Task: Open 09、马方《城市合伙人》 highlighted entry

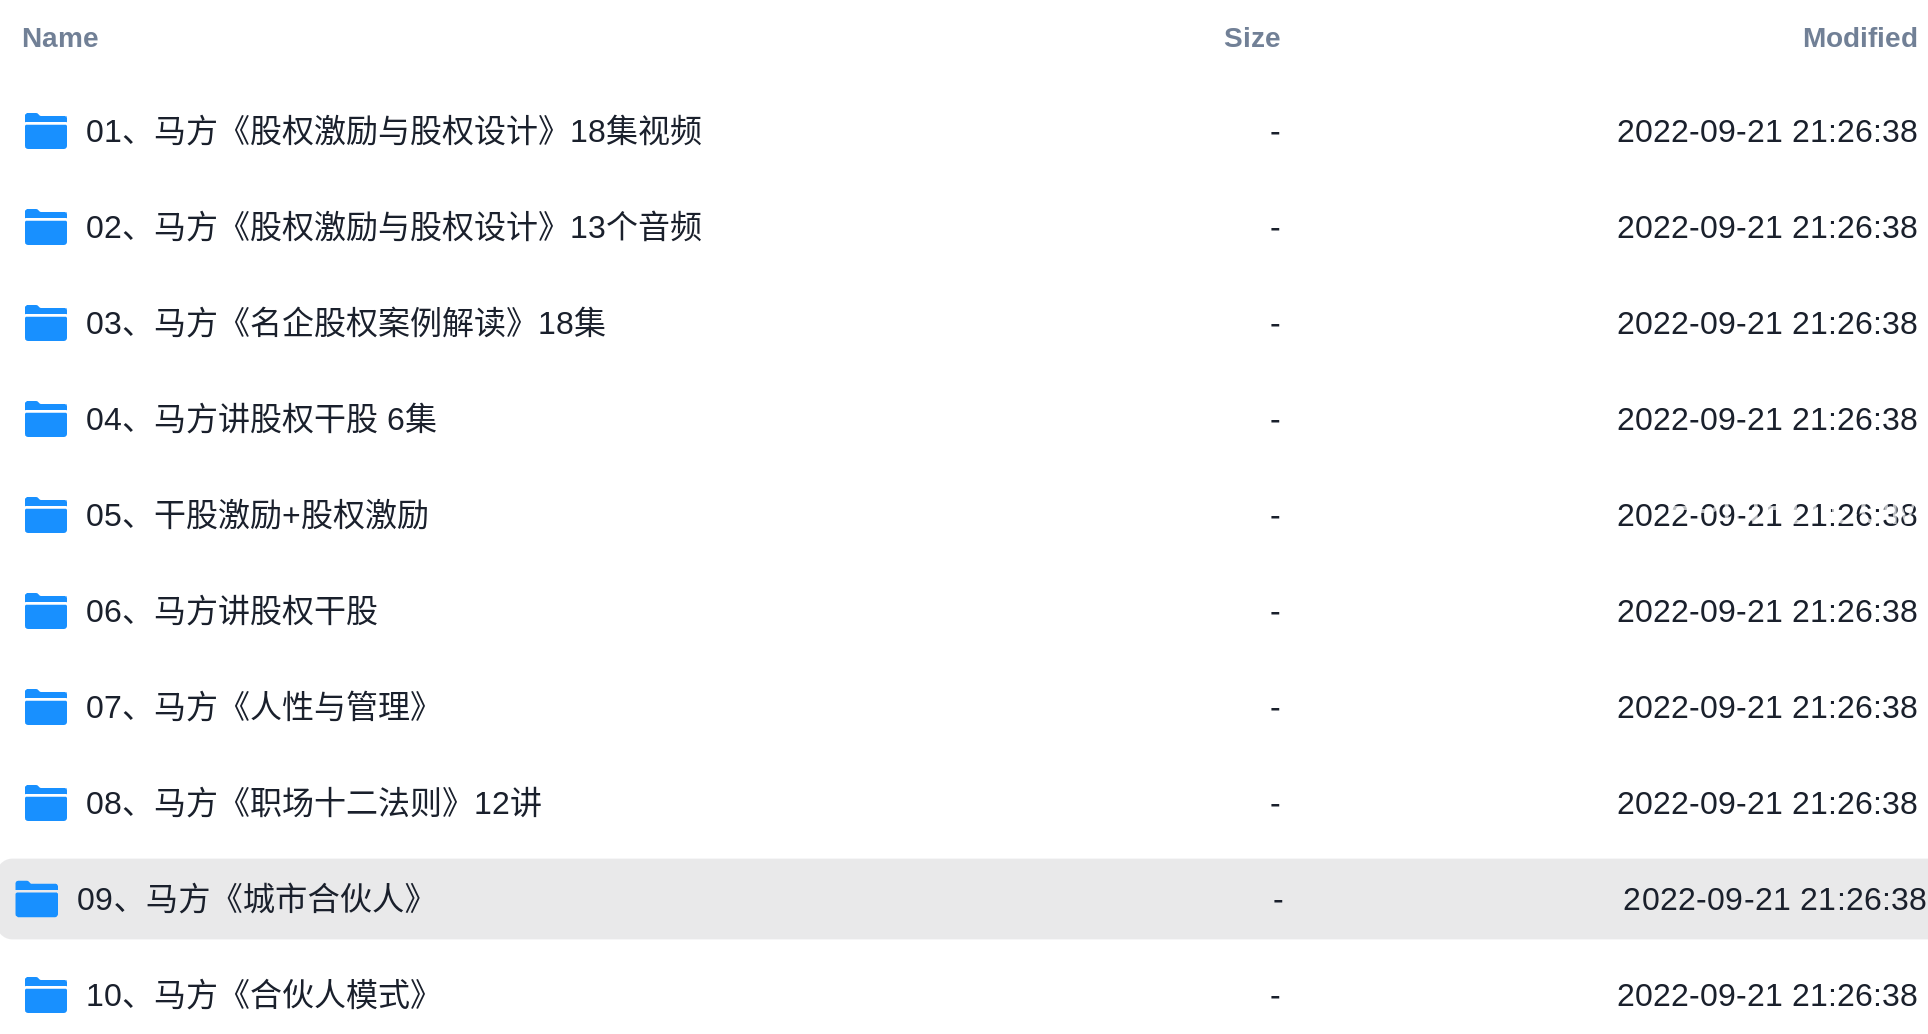Action: 964,899
